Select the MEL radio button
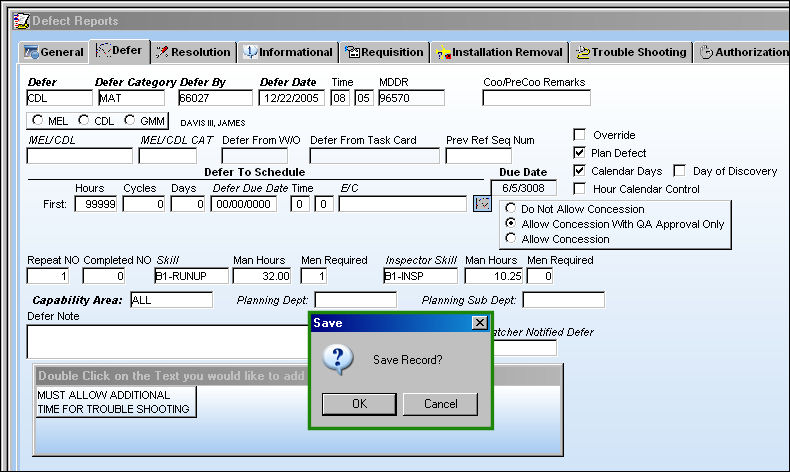Image resolution: width=790 pixels, height=472 pixels. pyautogui.click(x=37, y=120)
